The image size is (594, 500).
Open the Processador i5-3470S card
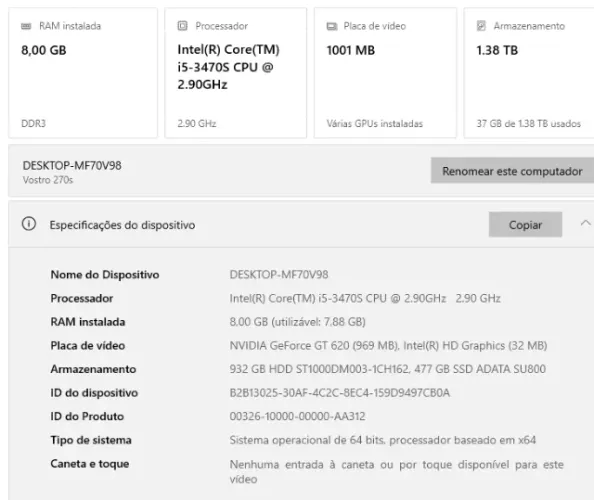point(236,73)
